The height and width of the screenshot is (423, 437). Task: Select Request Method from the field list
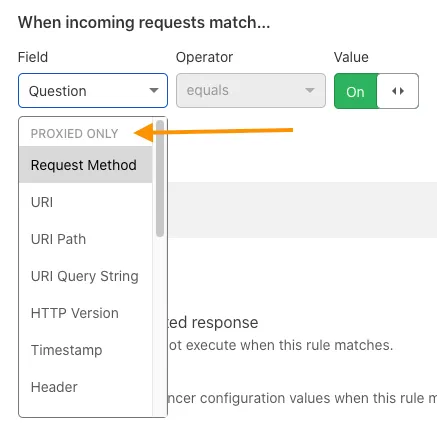click(x=86, y=165)
